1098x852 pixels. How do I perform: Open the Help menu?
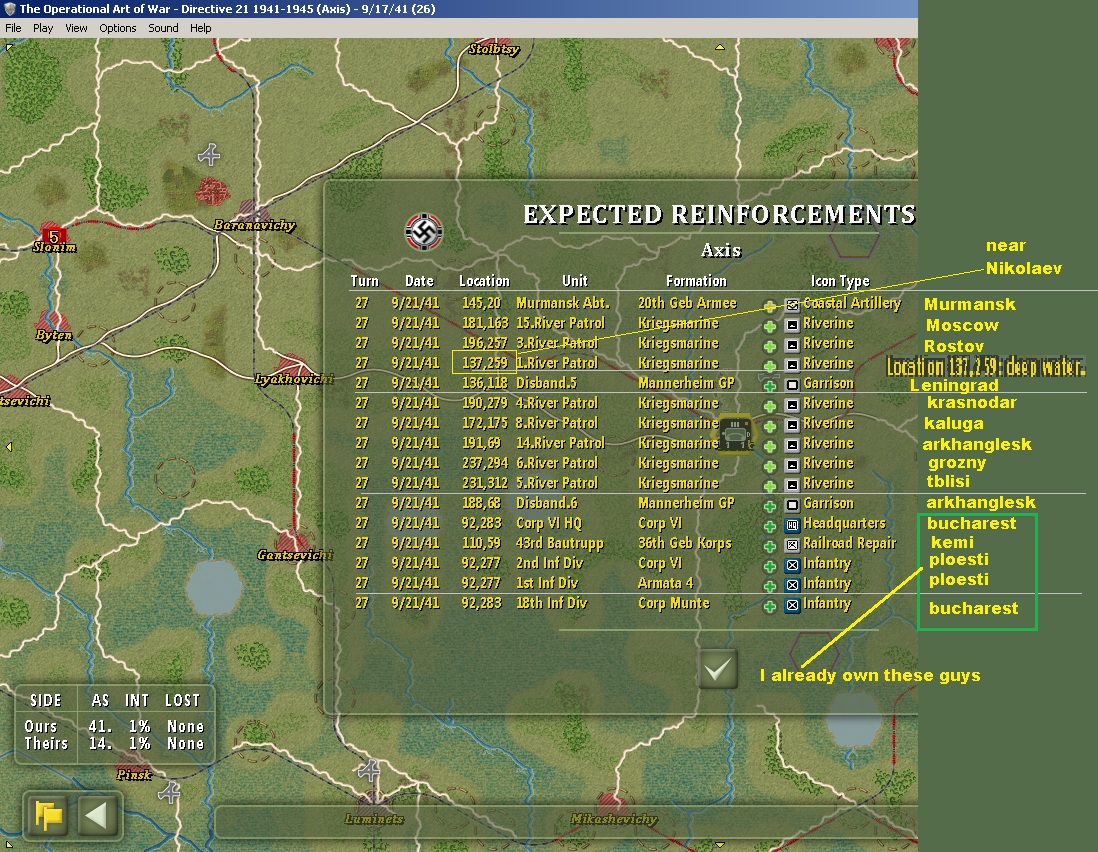200,28
